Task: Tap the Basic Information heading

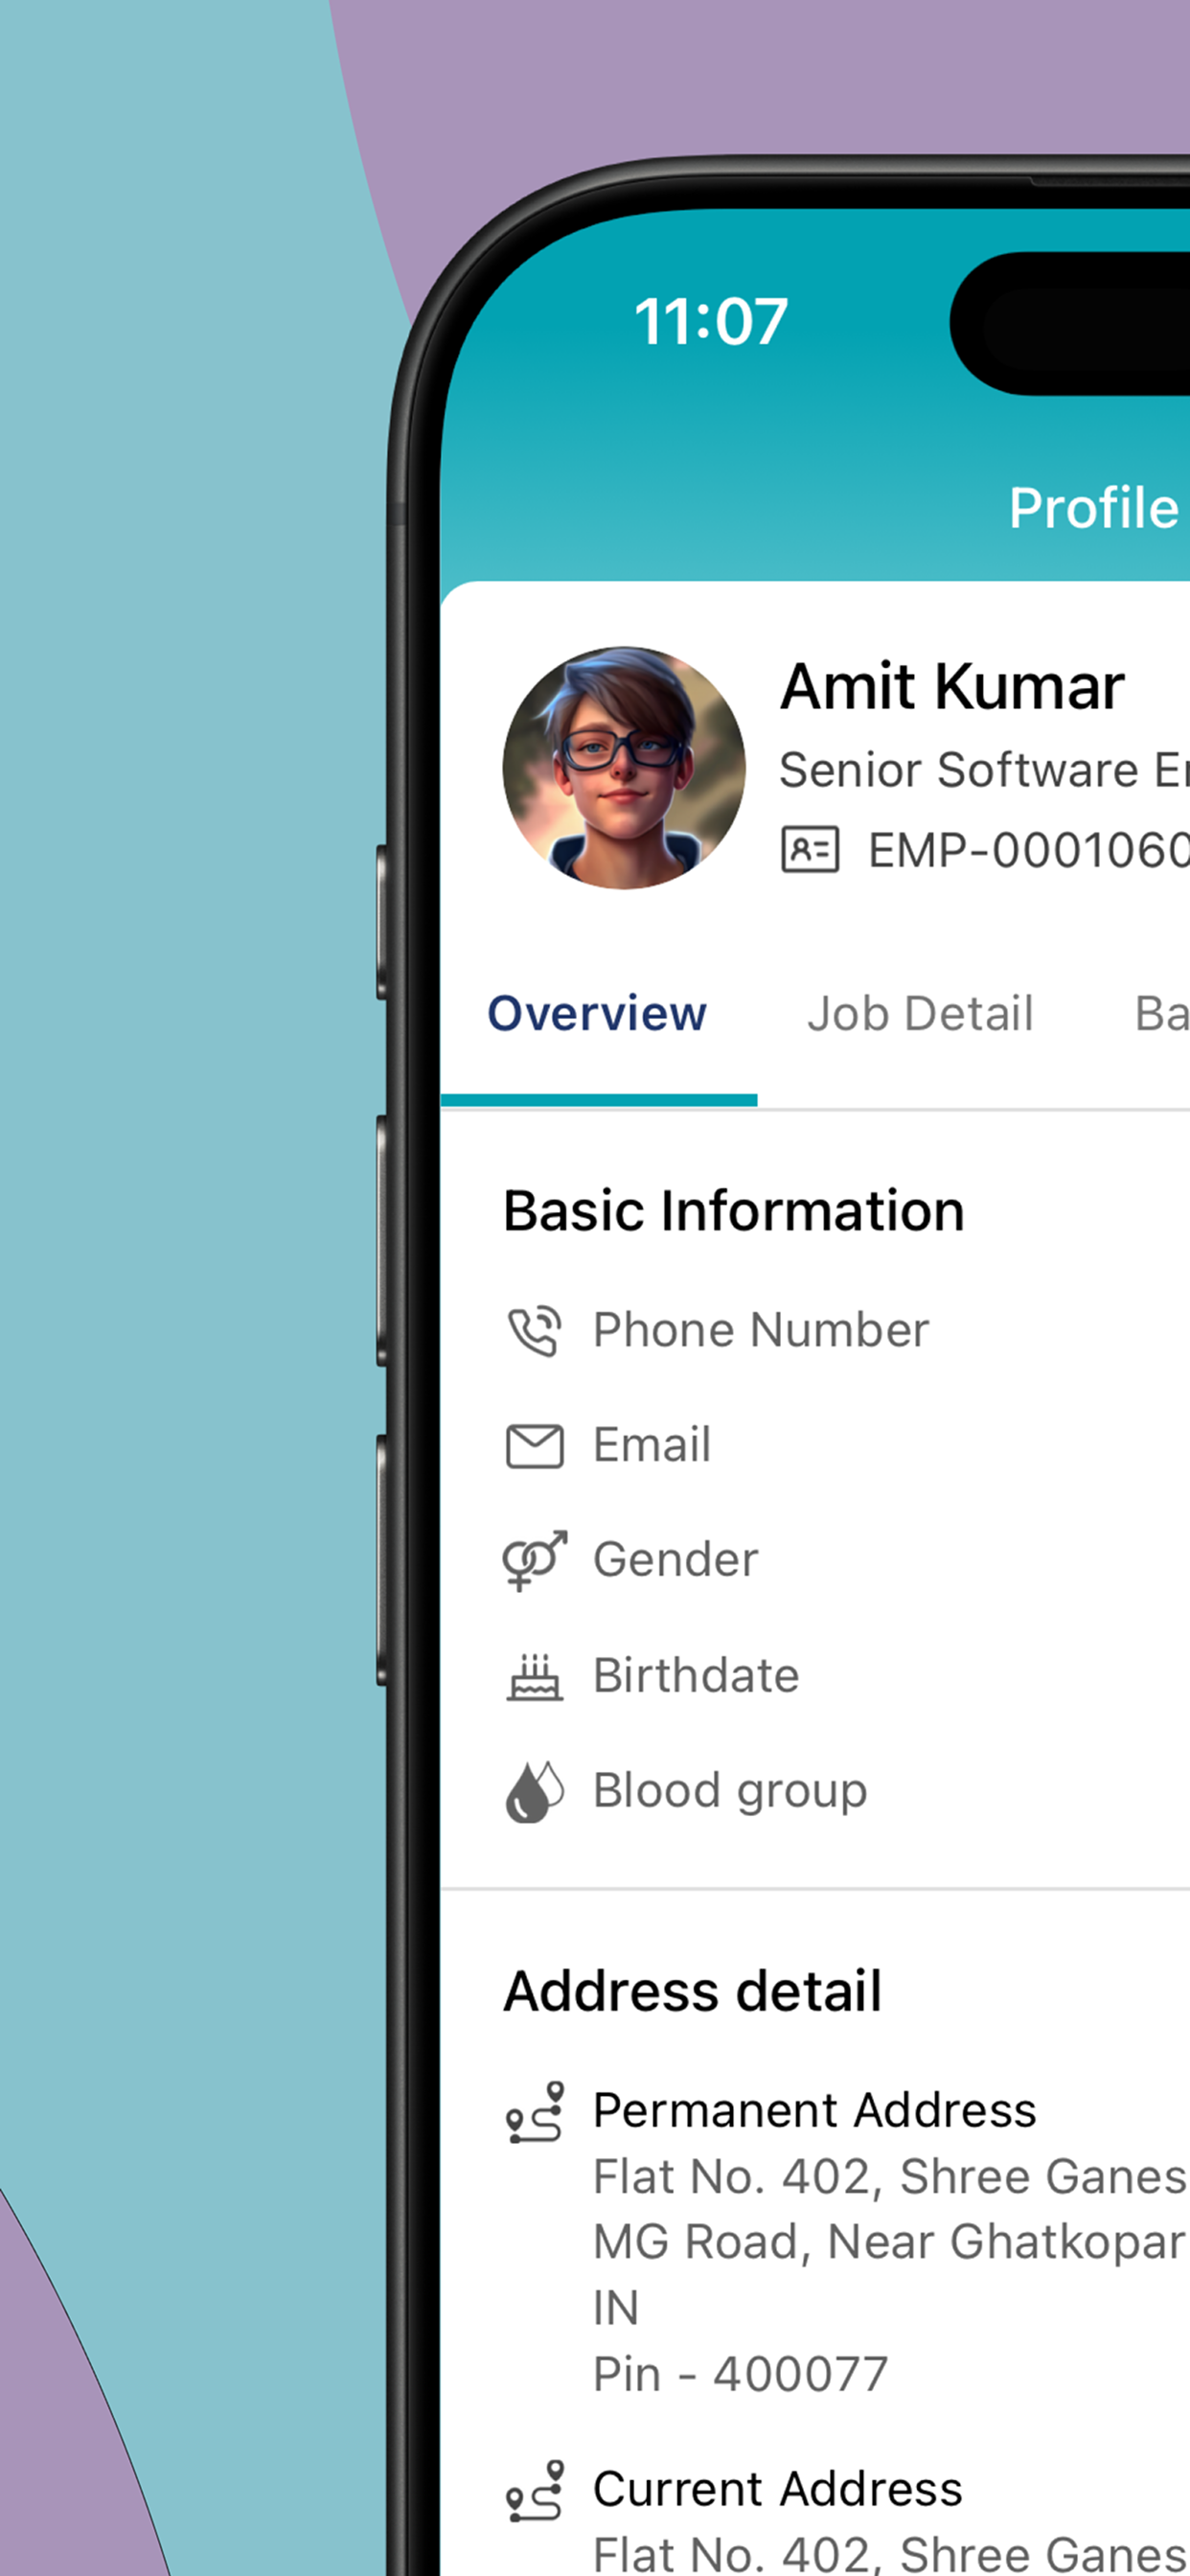Action: click(x=734, y=1211)
